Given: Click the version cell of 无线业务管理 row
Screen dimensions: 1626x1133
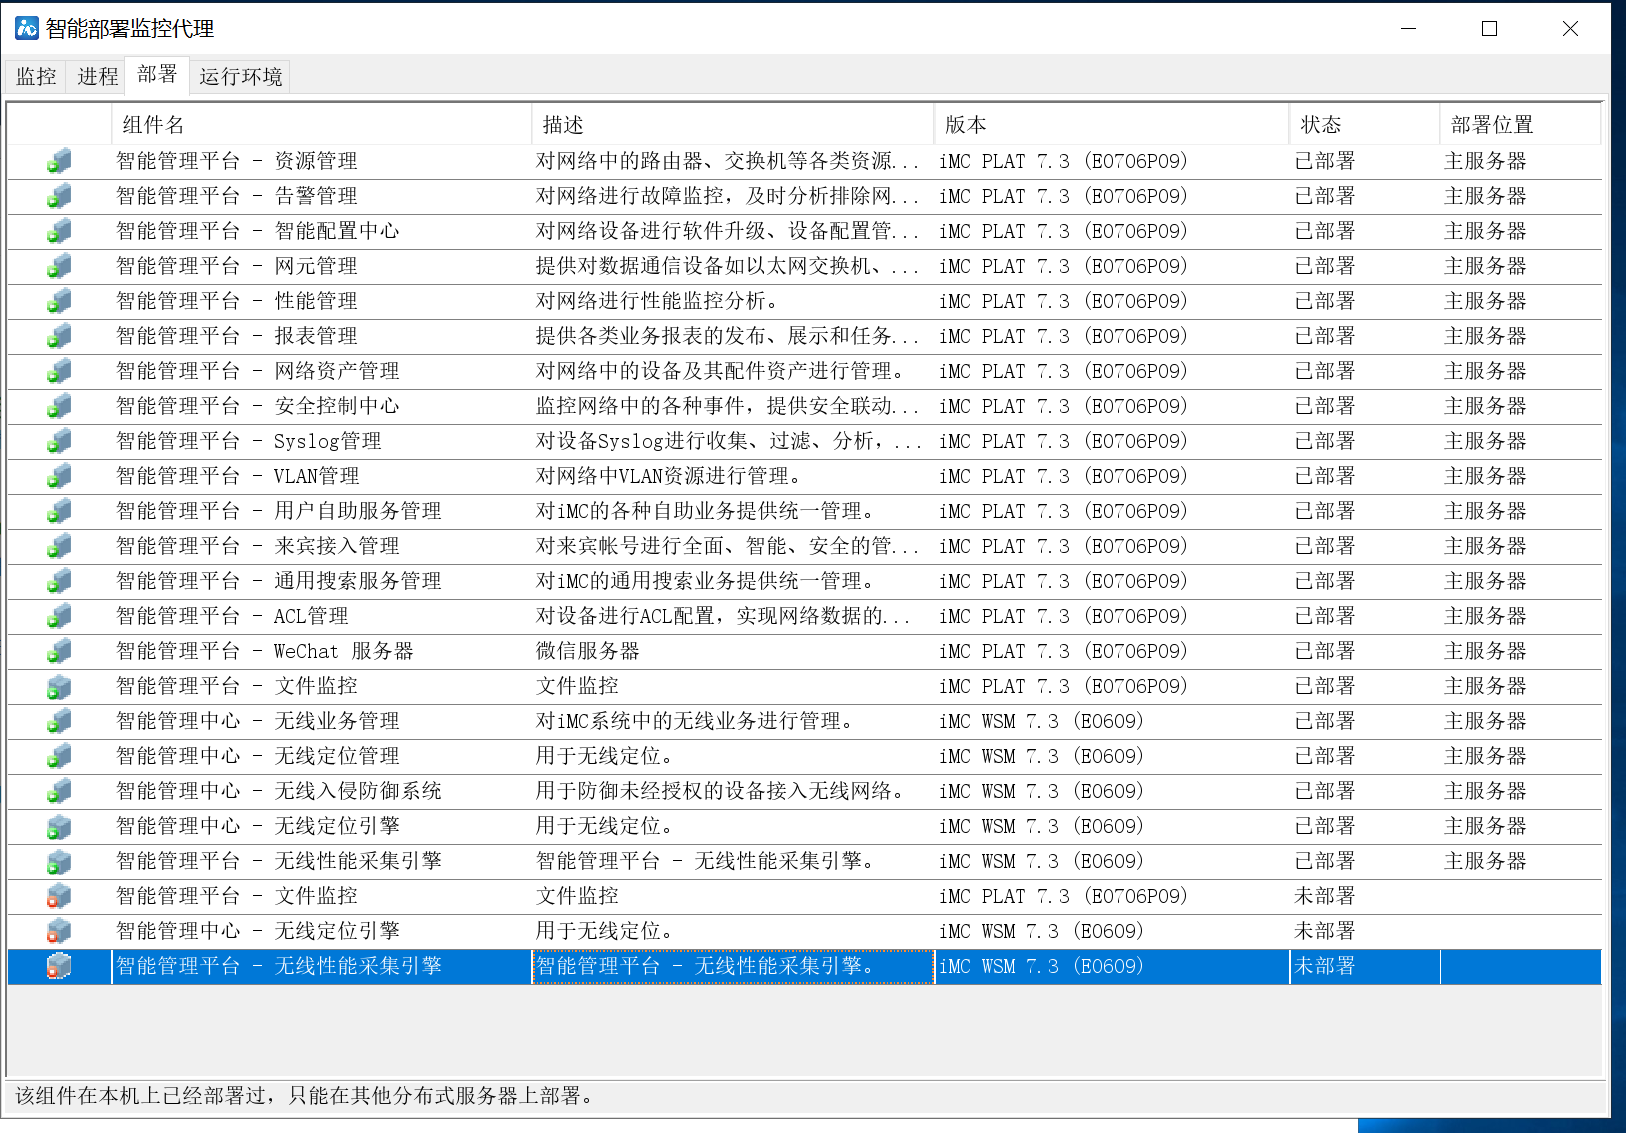Looking at the screenshot, I should point(1041,721).
